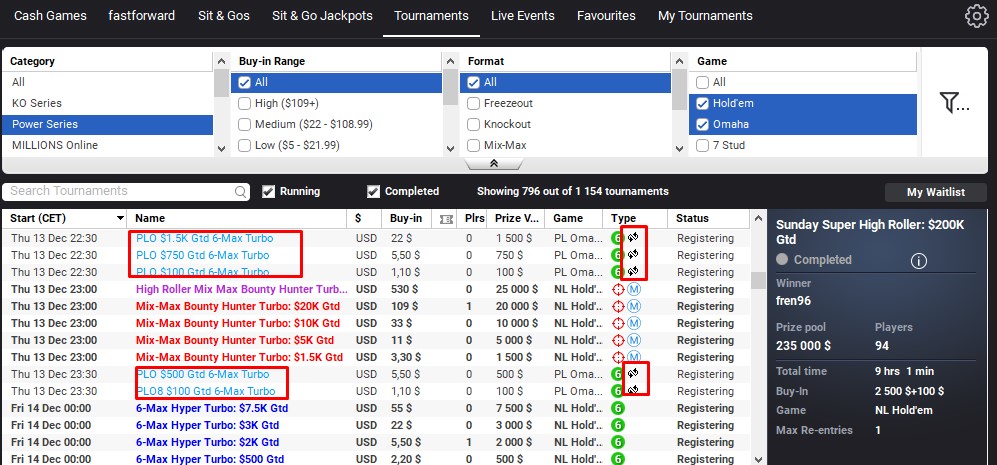Uncheck All in Buy-in Range
Screen dimensions: 997x465
click(x=244, y=83)
